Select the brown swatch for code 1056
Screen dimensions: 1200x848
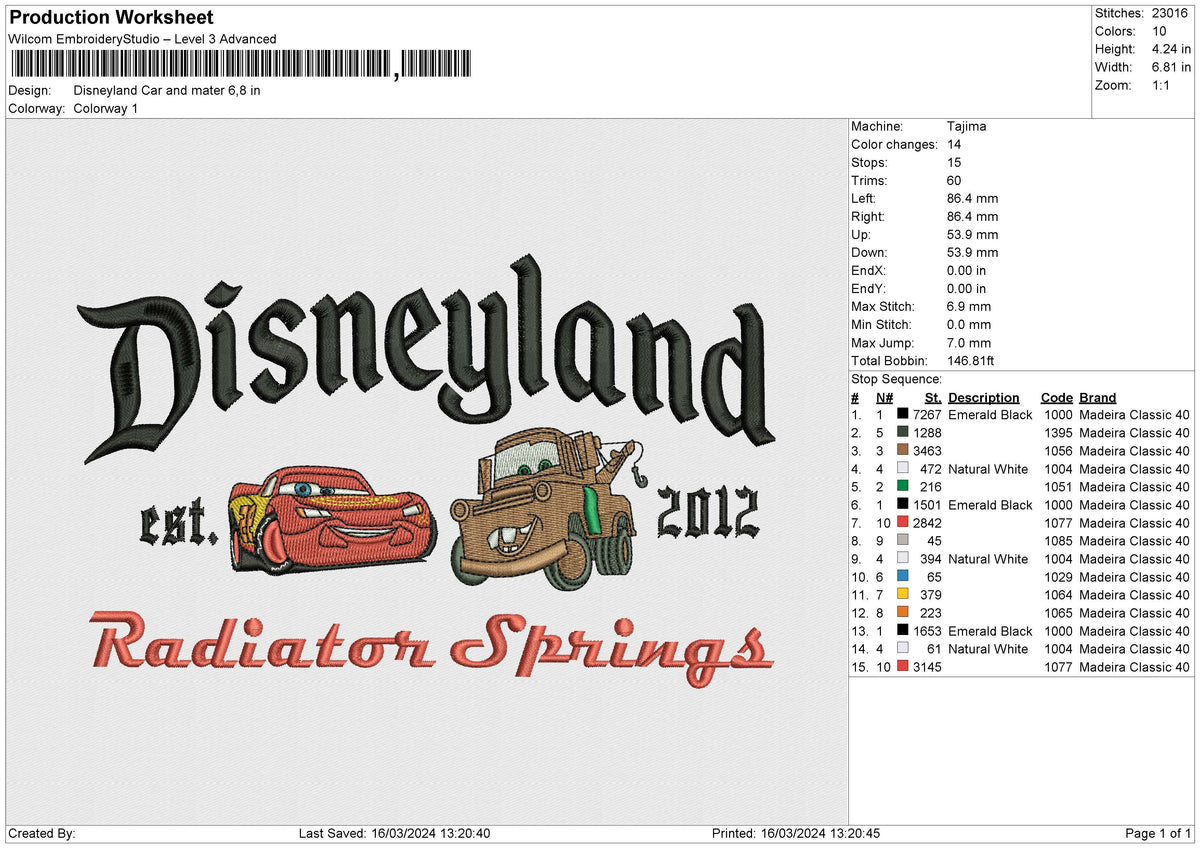(902, 451)
